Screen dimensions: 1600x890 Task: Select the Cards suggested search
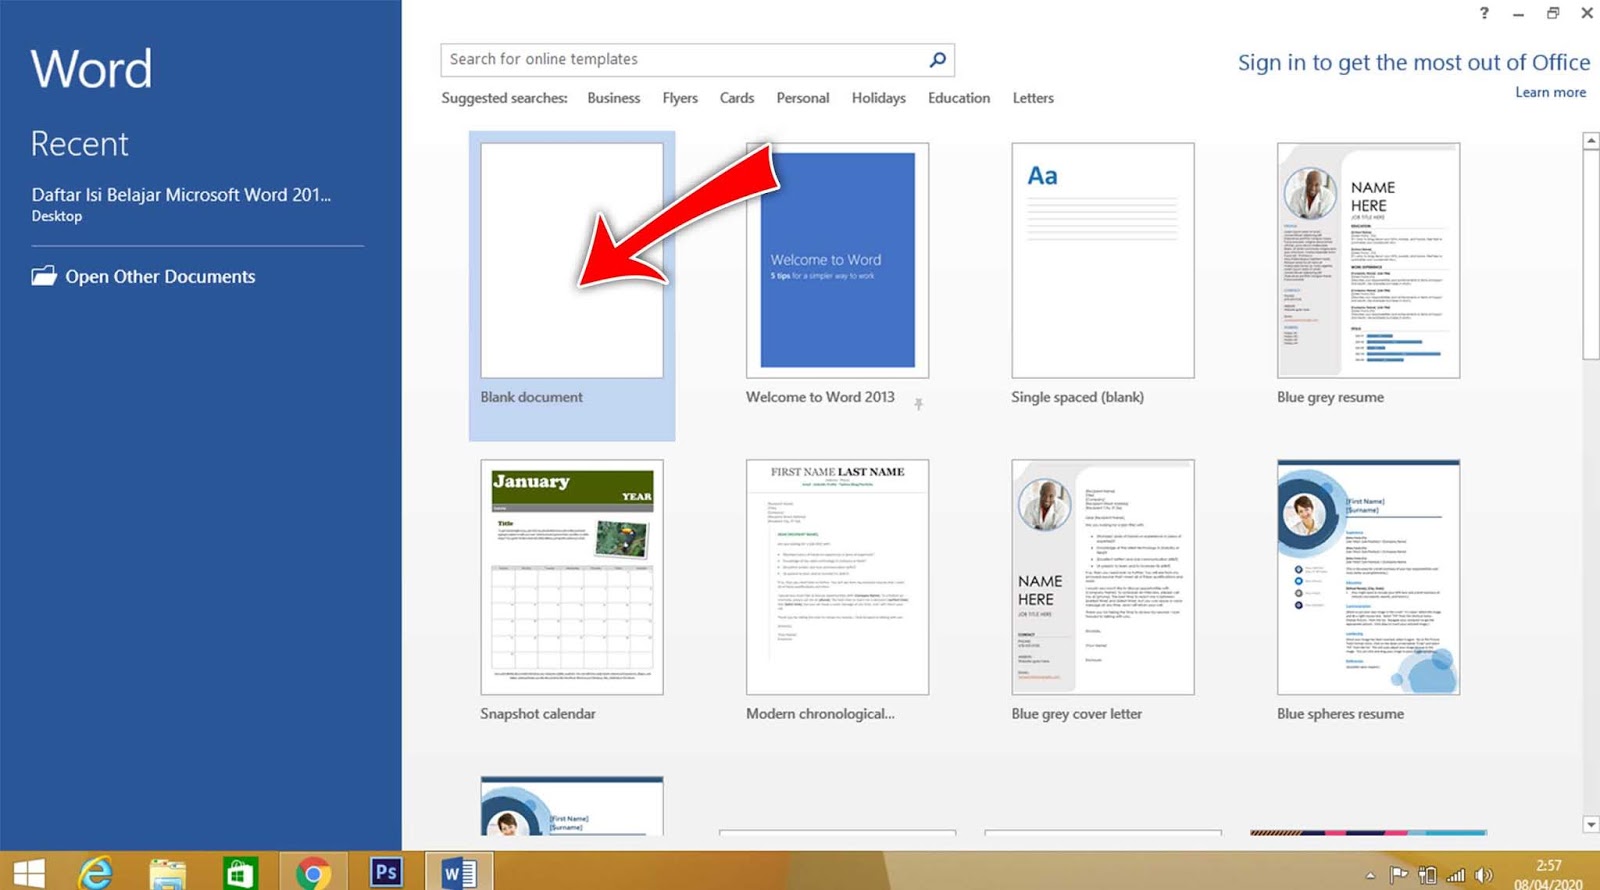click(x=737, y=98)
